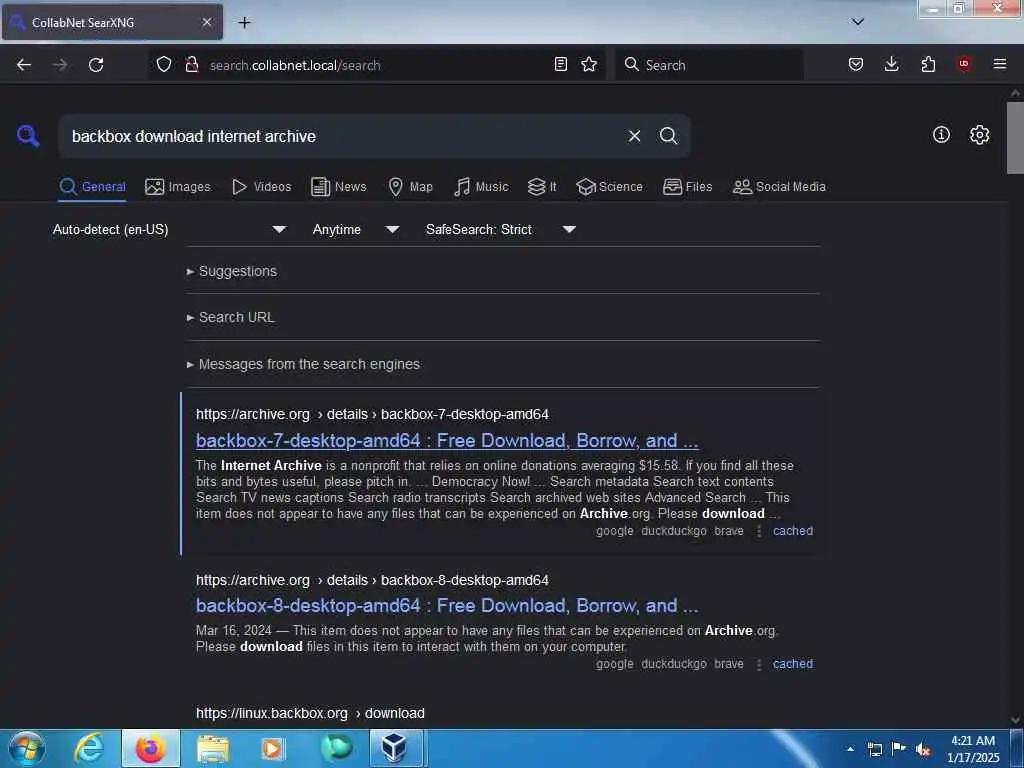1024x768 pixels.
Task: Open the Extensions puzzle icon
Action: coord(928,64)
